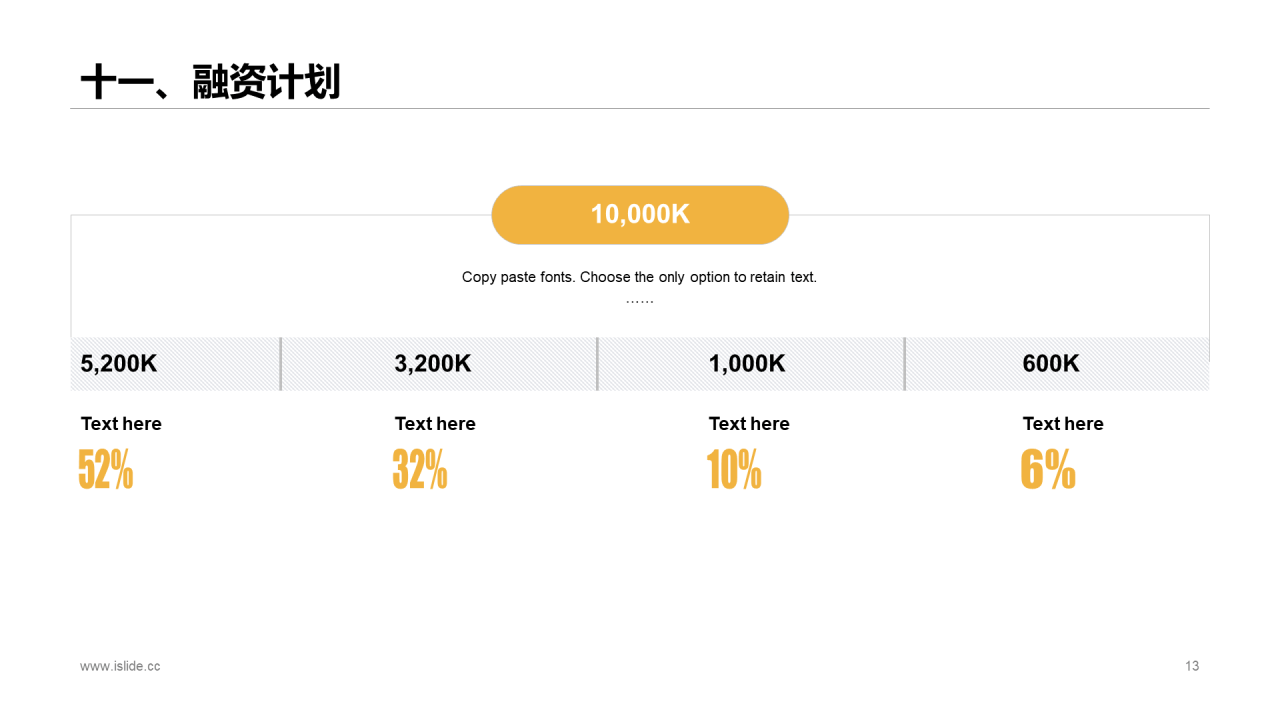Image resolution: width=1280 pixels, height=720 pixels.
Task: Click the slide number 13
Action: [x=1192, y=666]
